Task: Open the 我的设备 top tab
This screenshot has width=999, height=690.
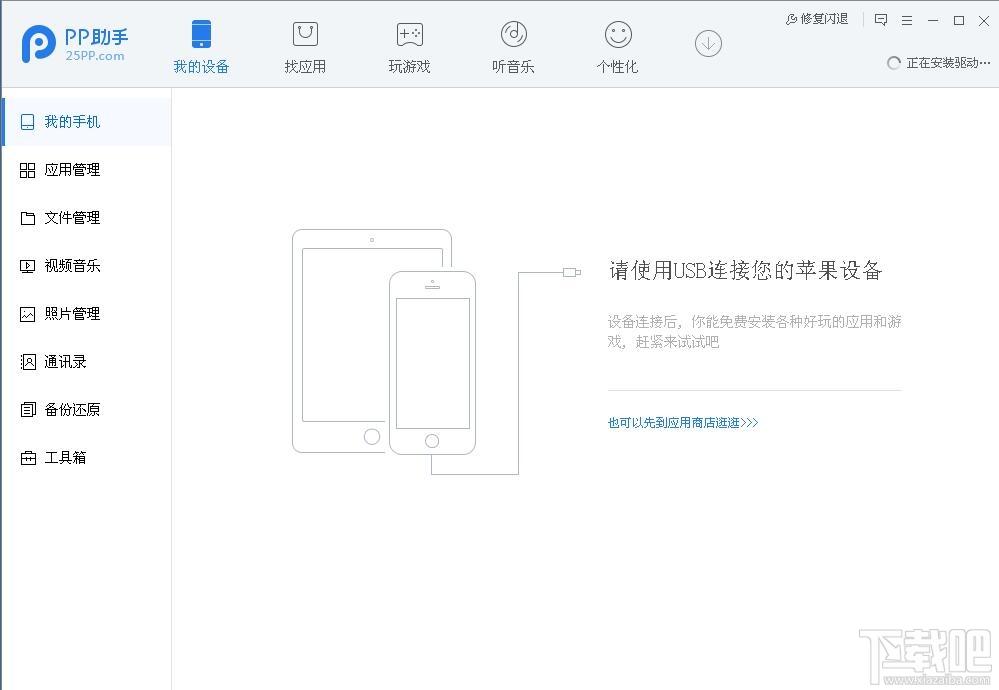Action: pos(201,47)
